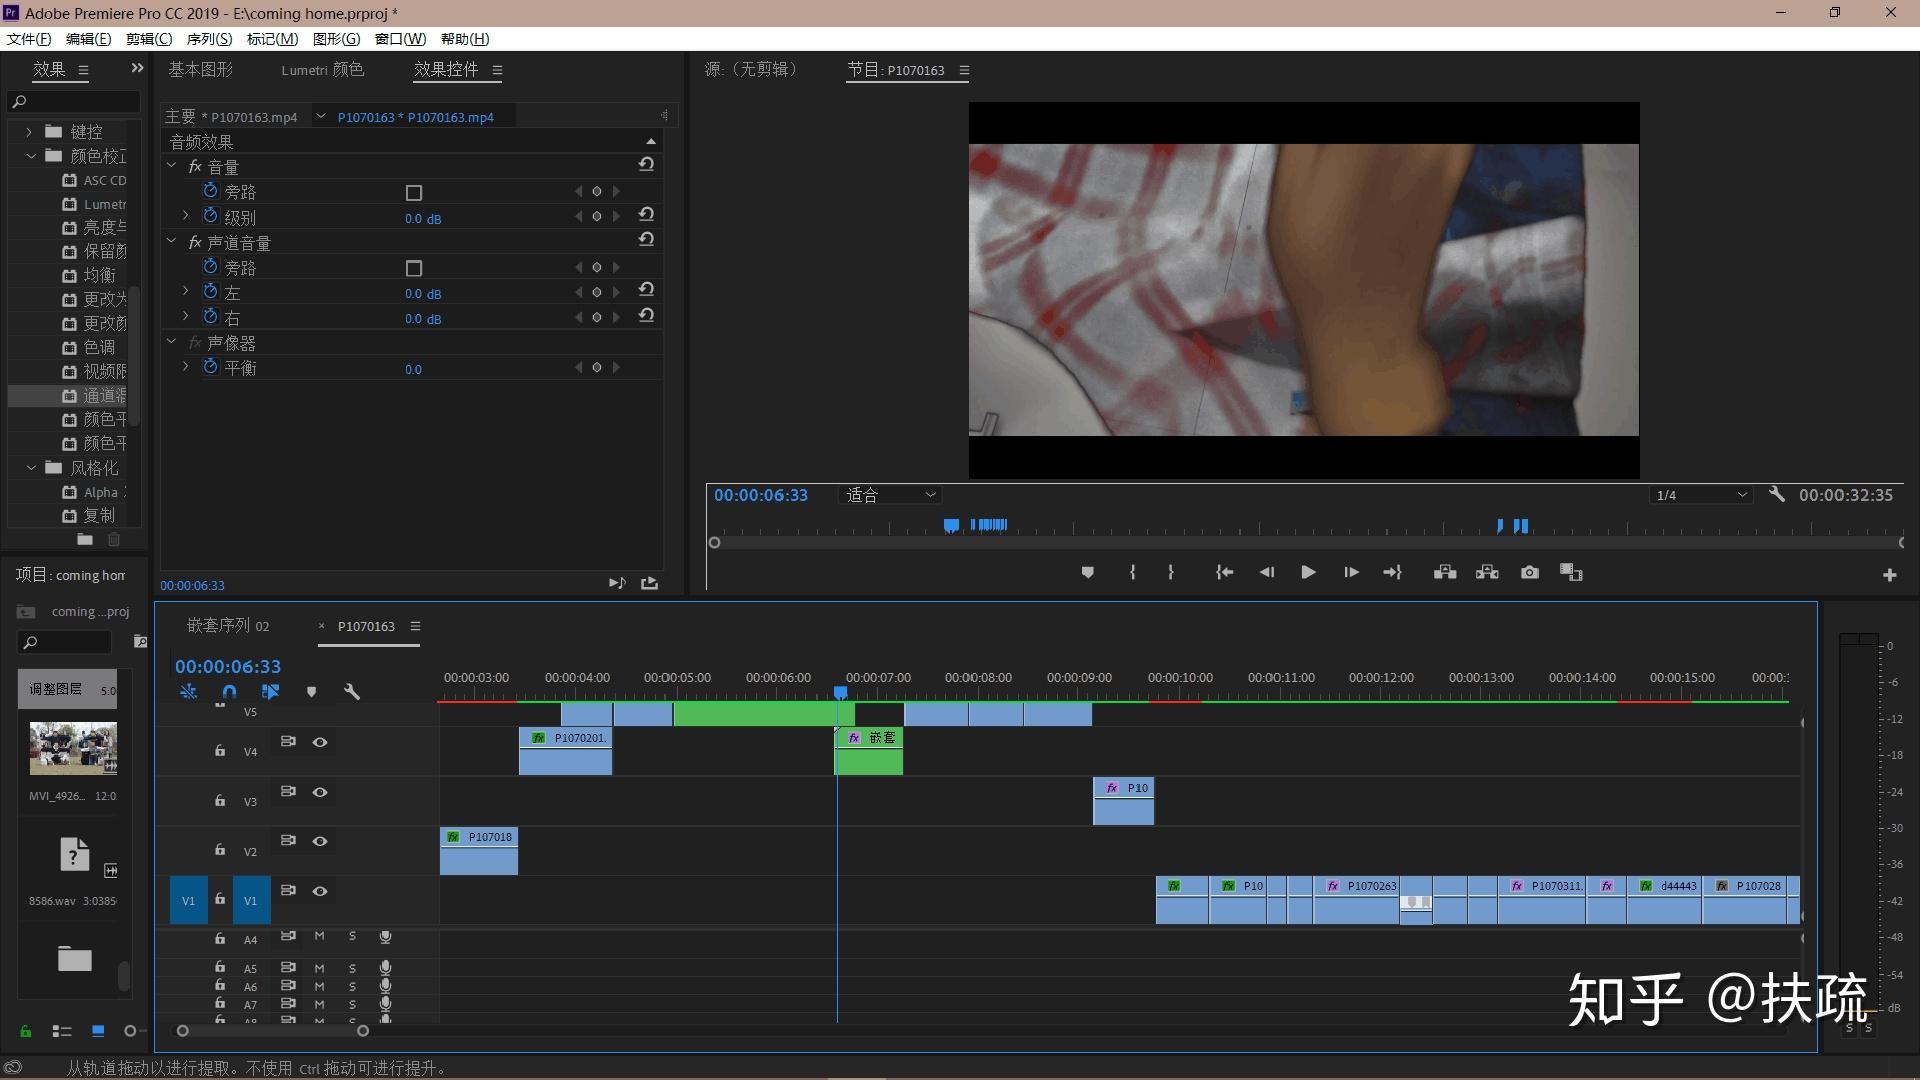Switch to the Lumetri 颜色 tab
Image resolution: width=1920 pixels, height=1080 pixels.
point(322,70)
